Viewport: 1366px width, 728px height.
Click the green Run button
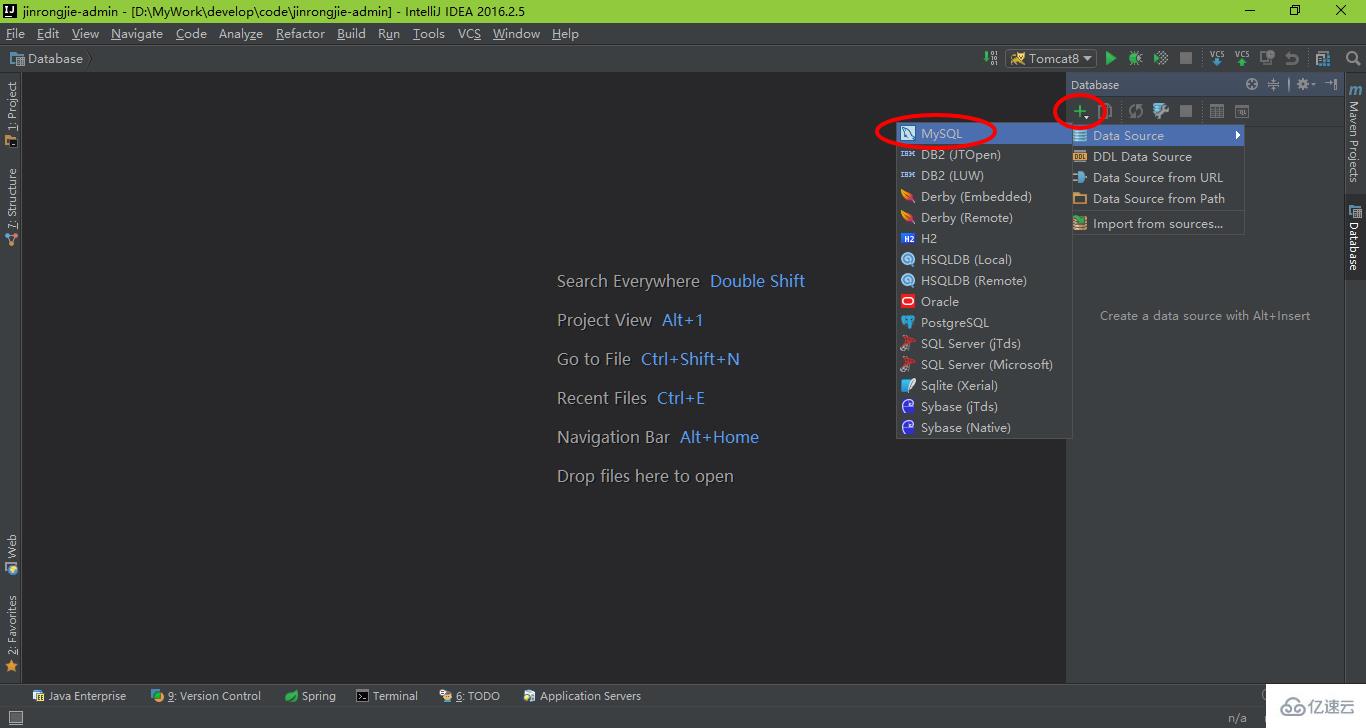1111,59
